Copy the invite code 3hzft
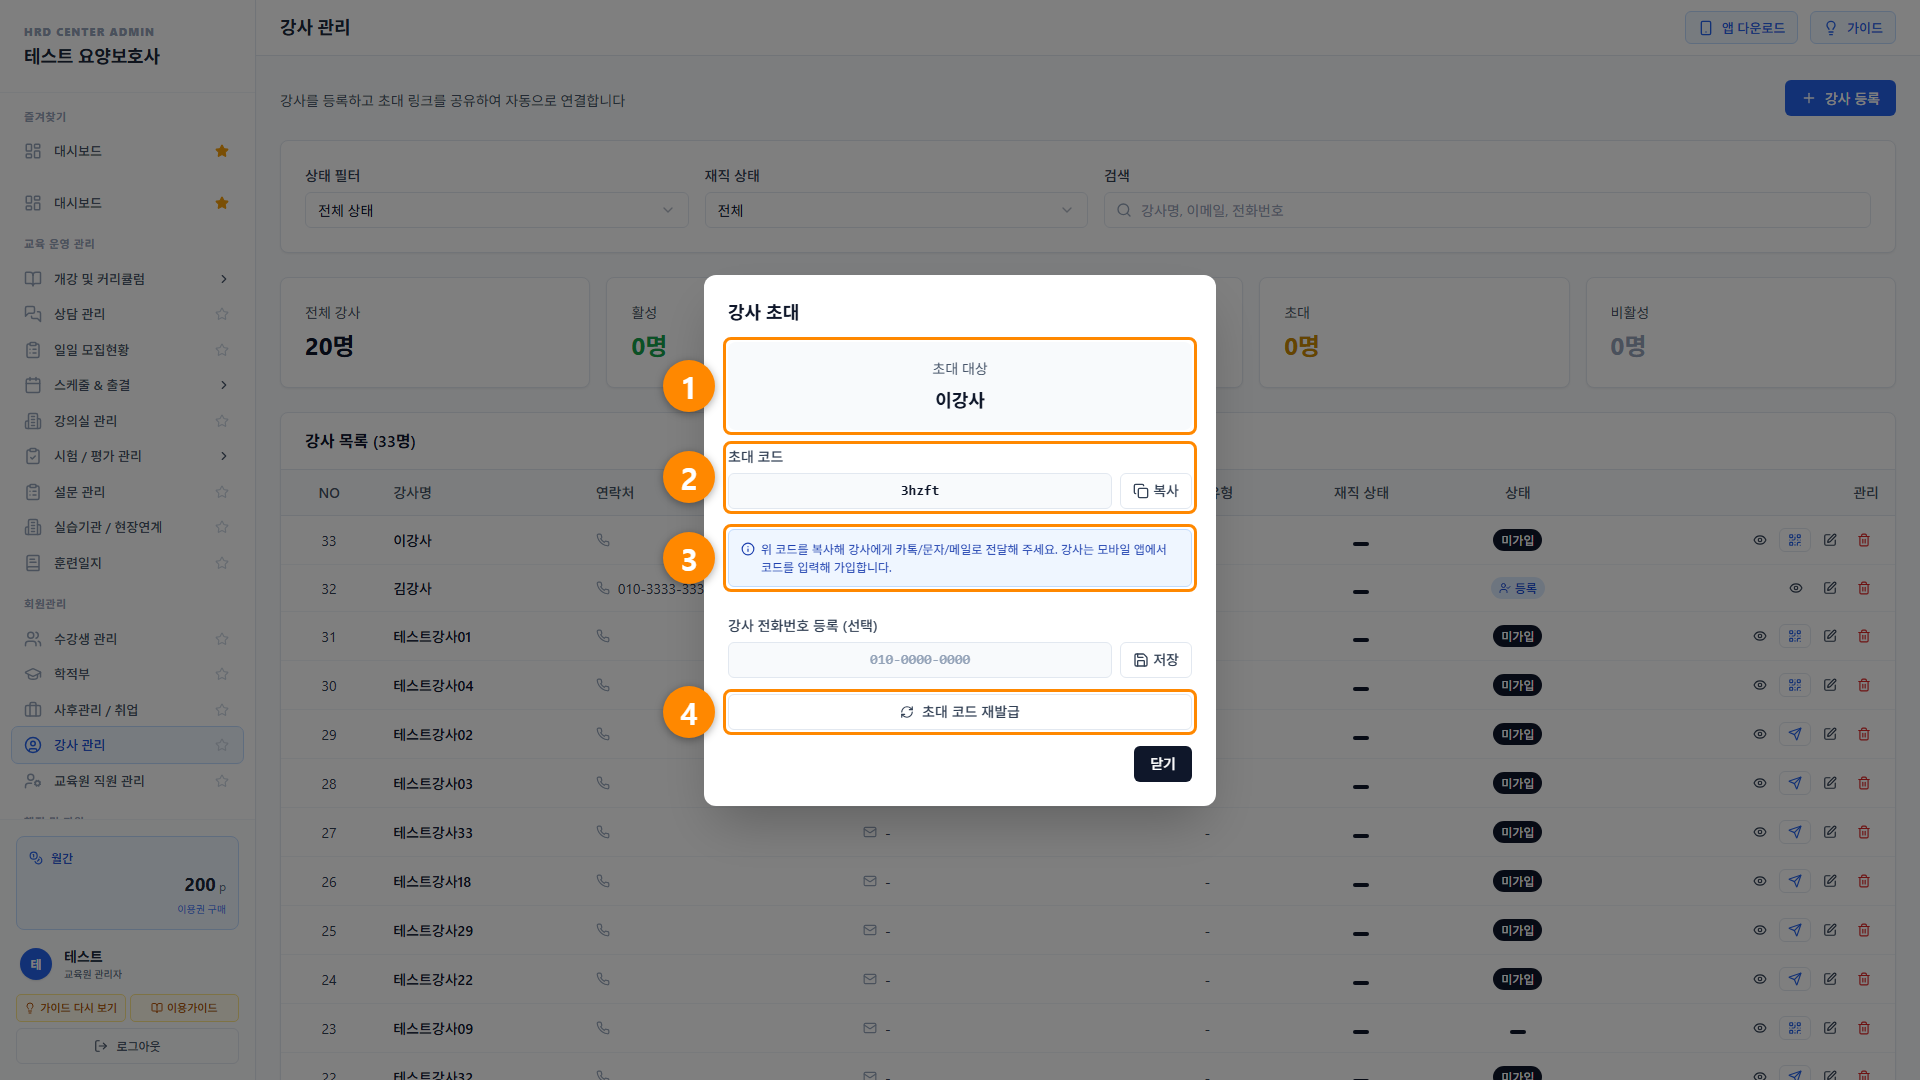Viewport: 1920px width, 1080px height. (x=1155, y=491)
